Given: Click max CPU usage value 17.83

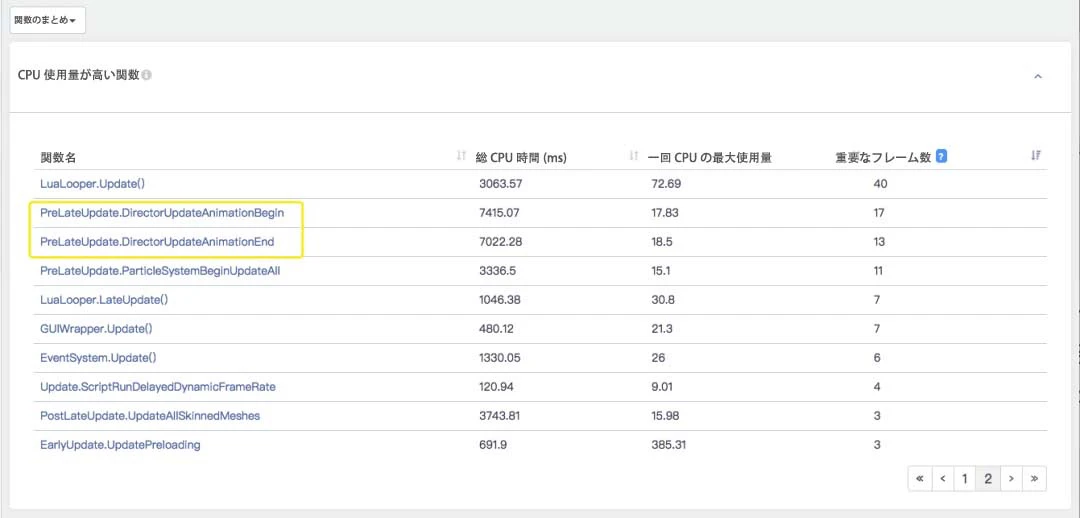Looking at the screenshot, I should click(x=665, y=213).
